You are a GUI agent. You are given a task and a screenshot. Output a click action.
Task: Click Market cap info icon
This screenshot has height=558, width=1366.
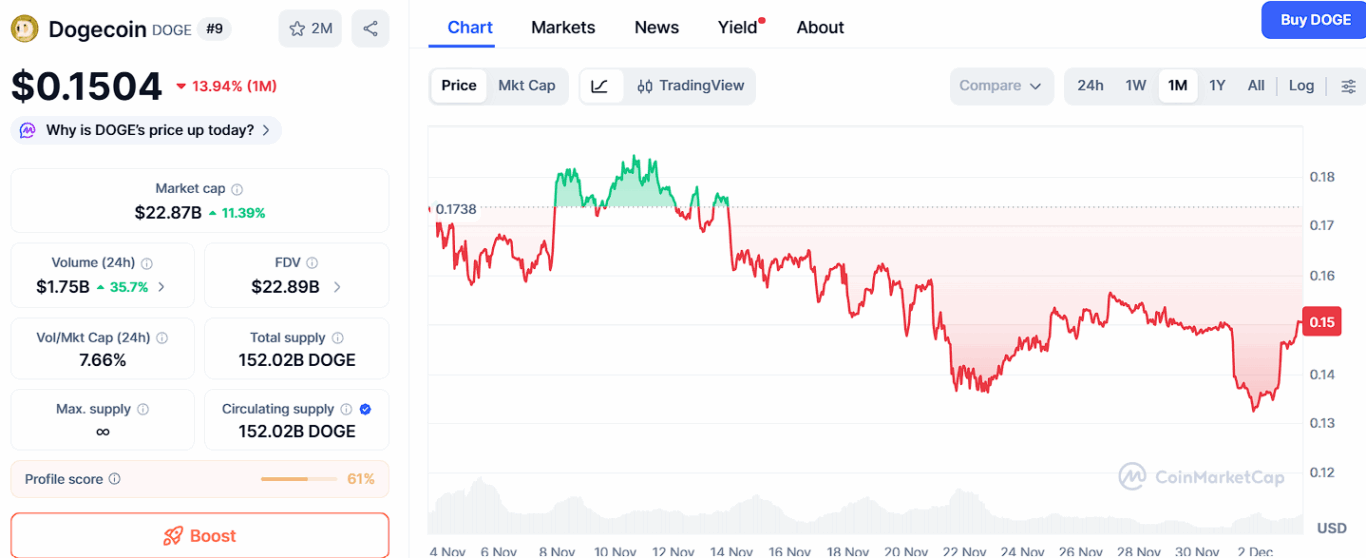(237, 189)
